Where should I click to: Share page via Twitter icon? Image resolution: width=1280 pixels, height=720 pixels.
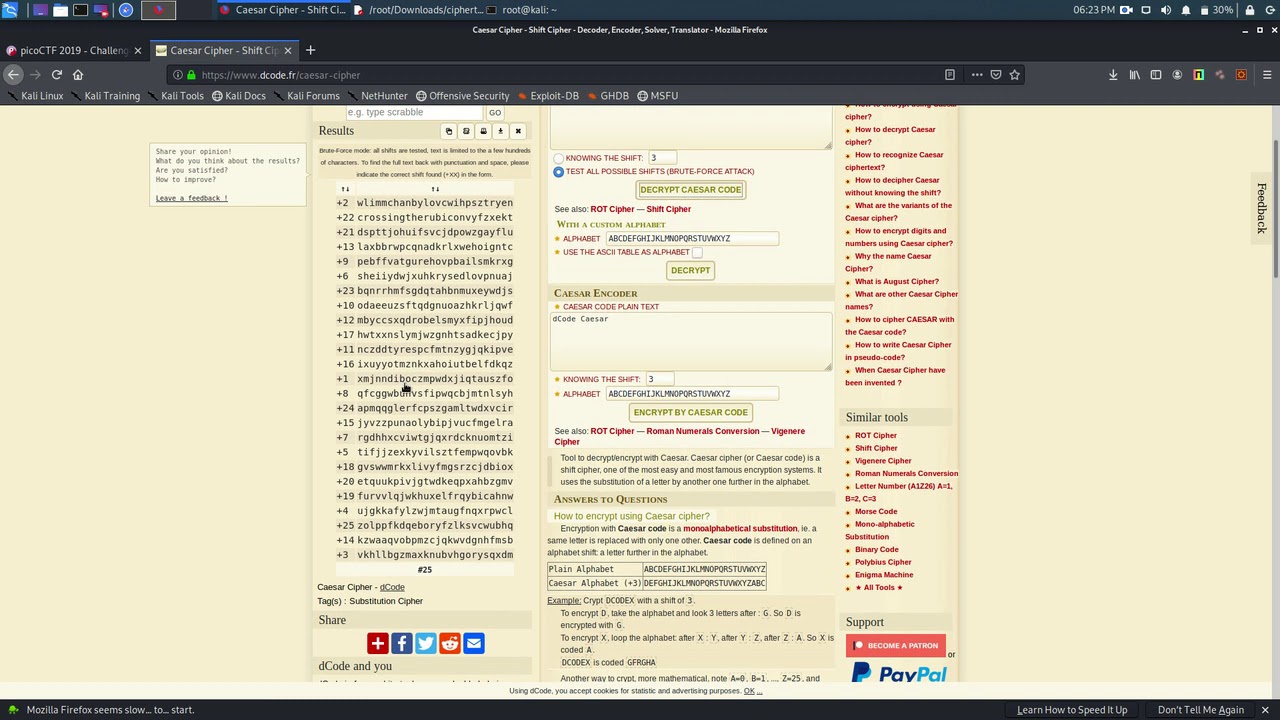425,643
